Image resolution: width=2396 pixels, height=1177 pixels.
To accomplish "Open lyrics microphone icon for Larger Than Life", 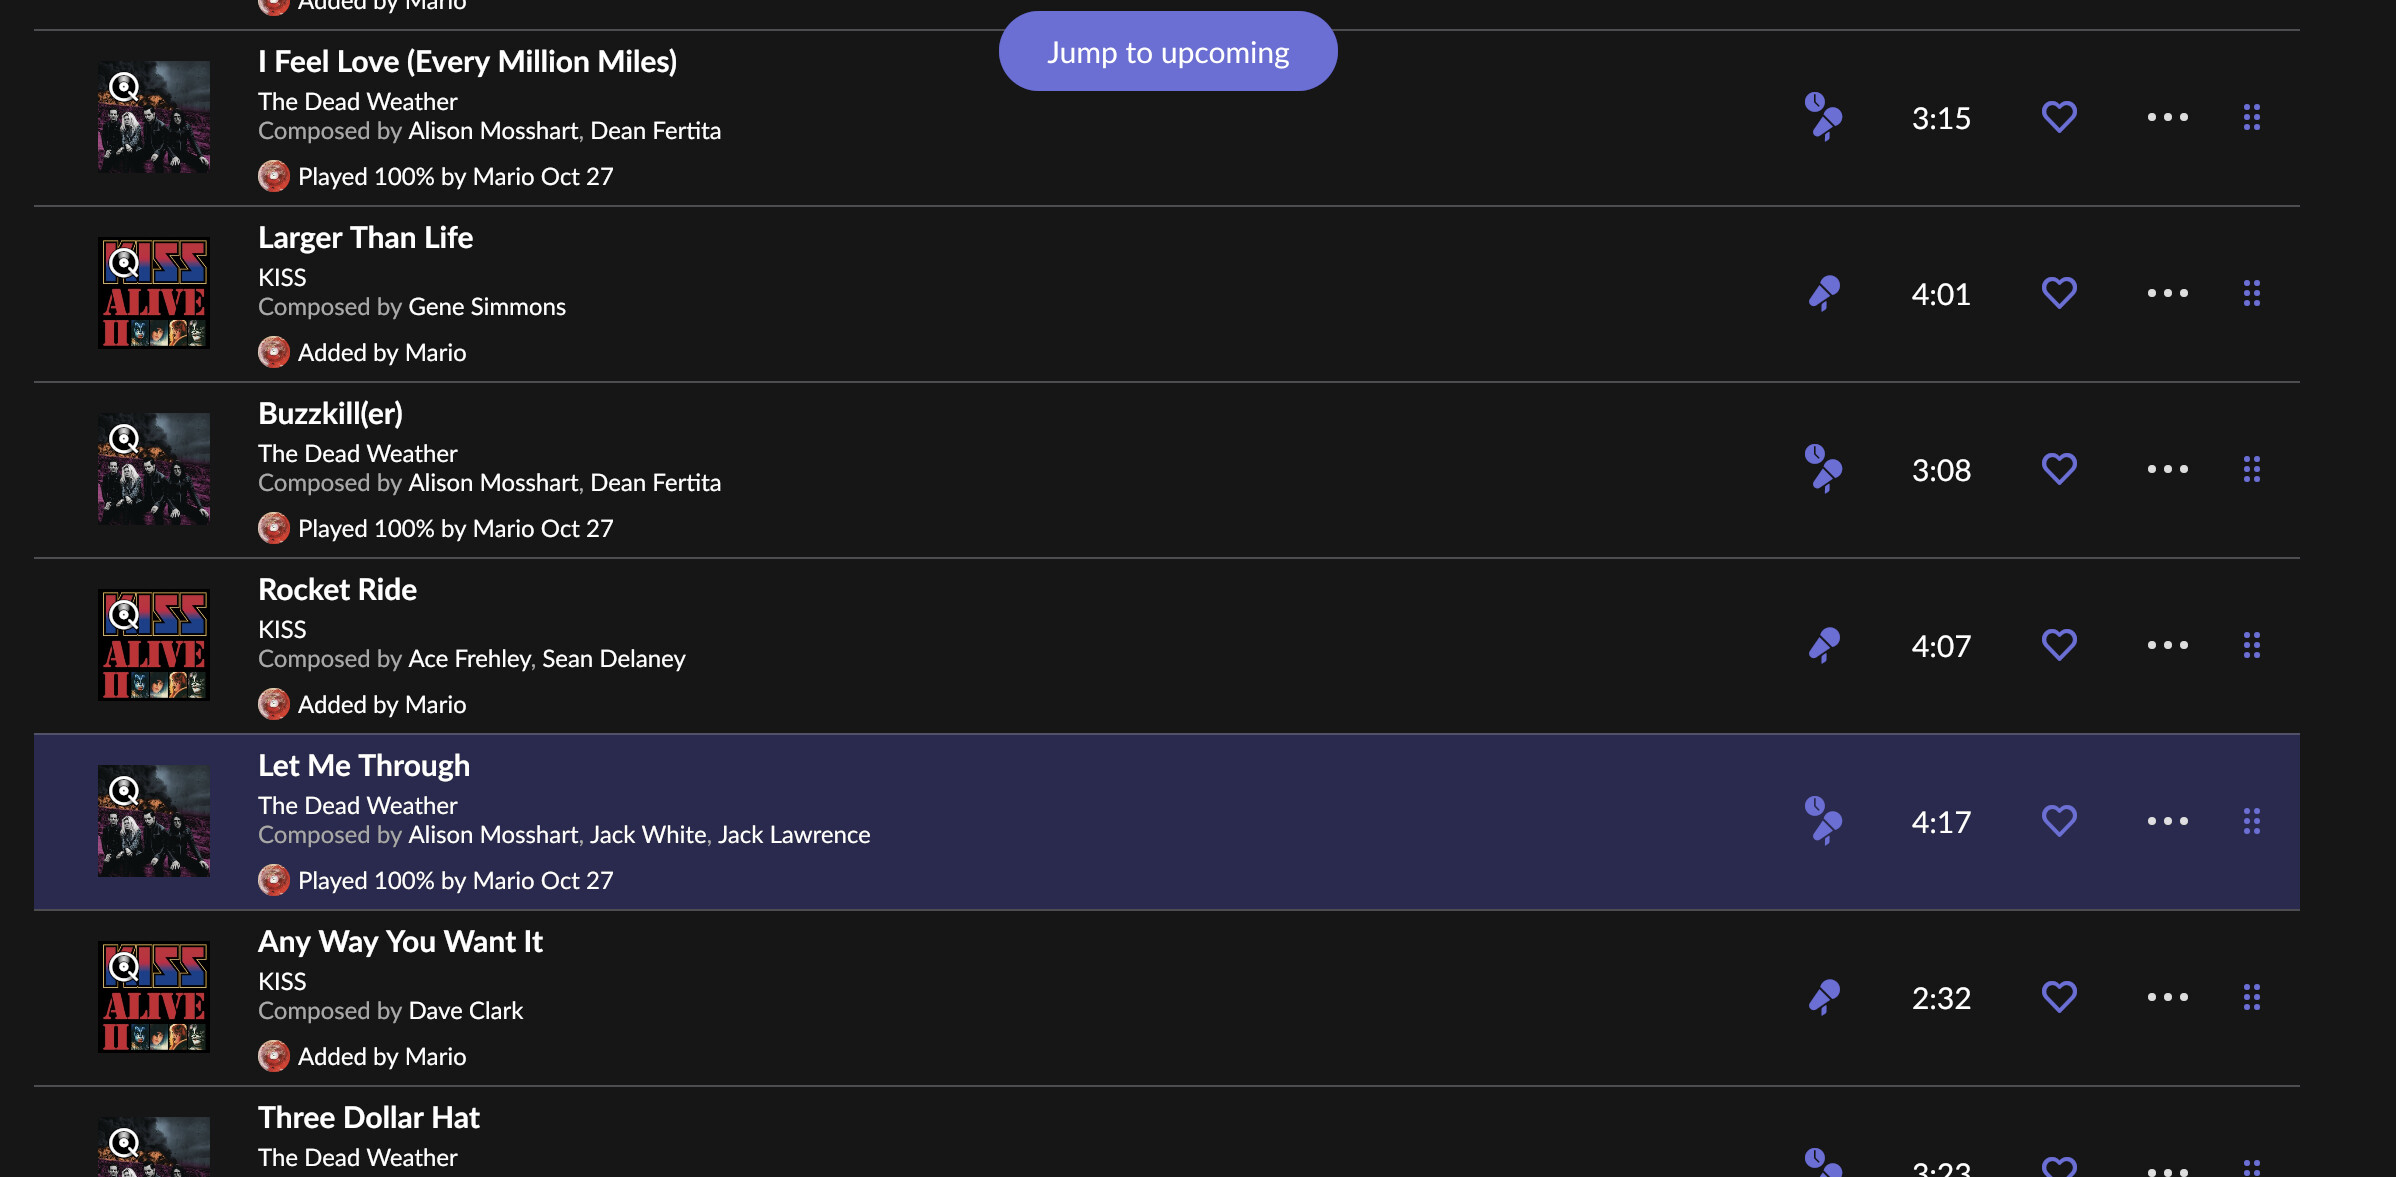I will coord(1824,293).
